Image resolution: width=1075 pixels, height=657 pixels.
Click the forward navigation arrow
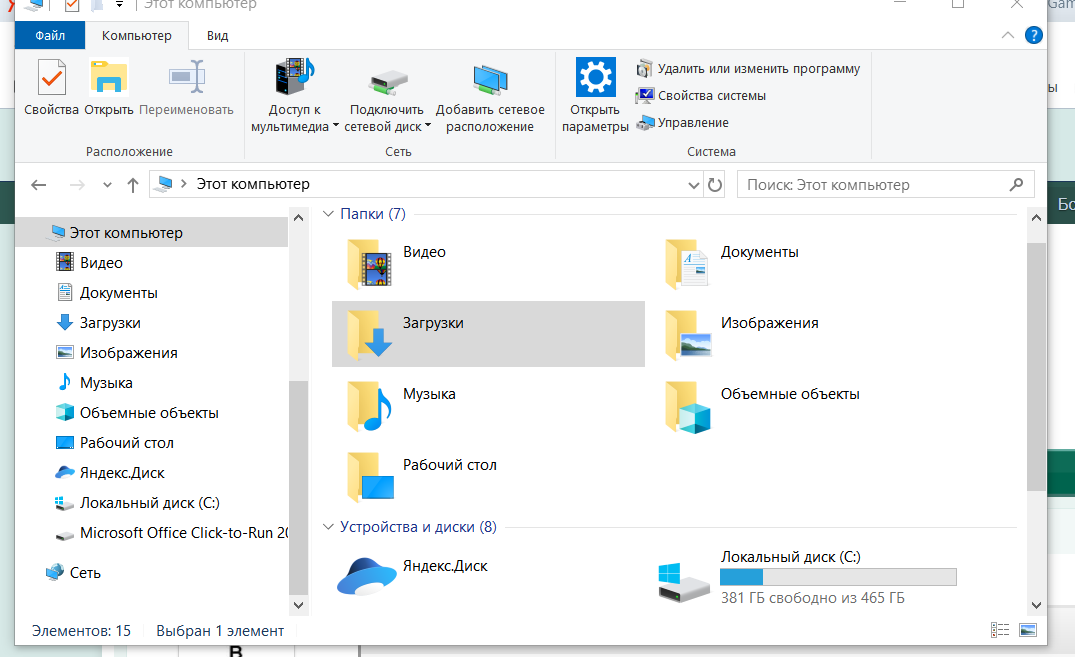click(77, 184)
